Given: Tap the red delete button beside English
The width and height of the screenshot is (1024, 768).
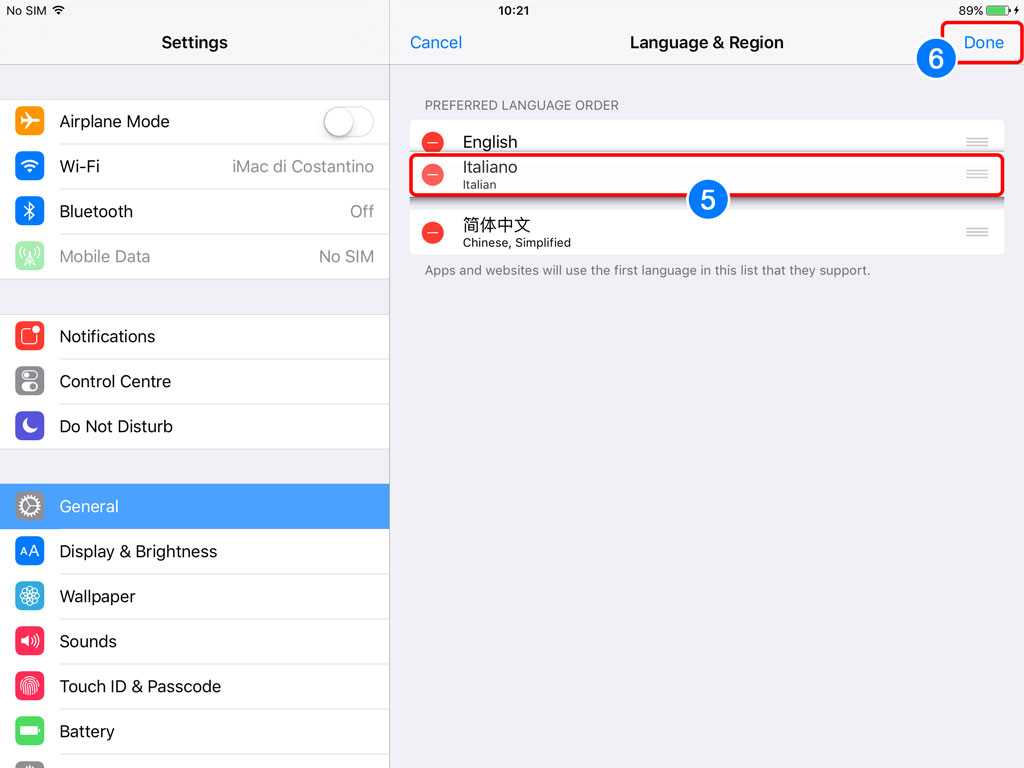Looking at the screenshot, I should pos(432,142).
